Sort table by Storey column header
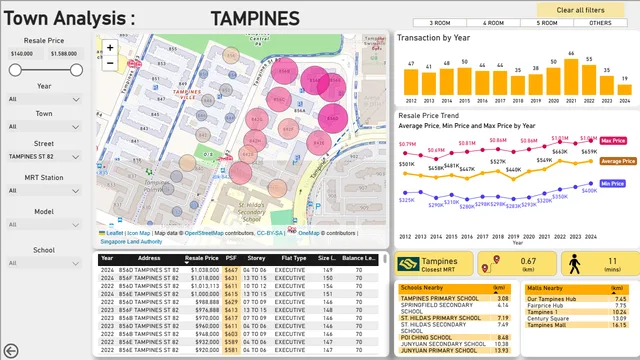Screen dimensions: 640x360 pyautogui.click(x=256, y=258)
